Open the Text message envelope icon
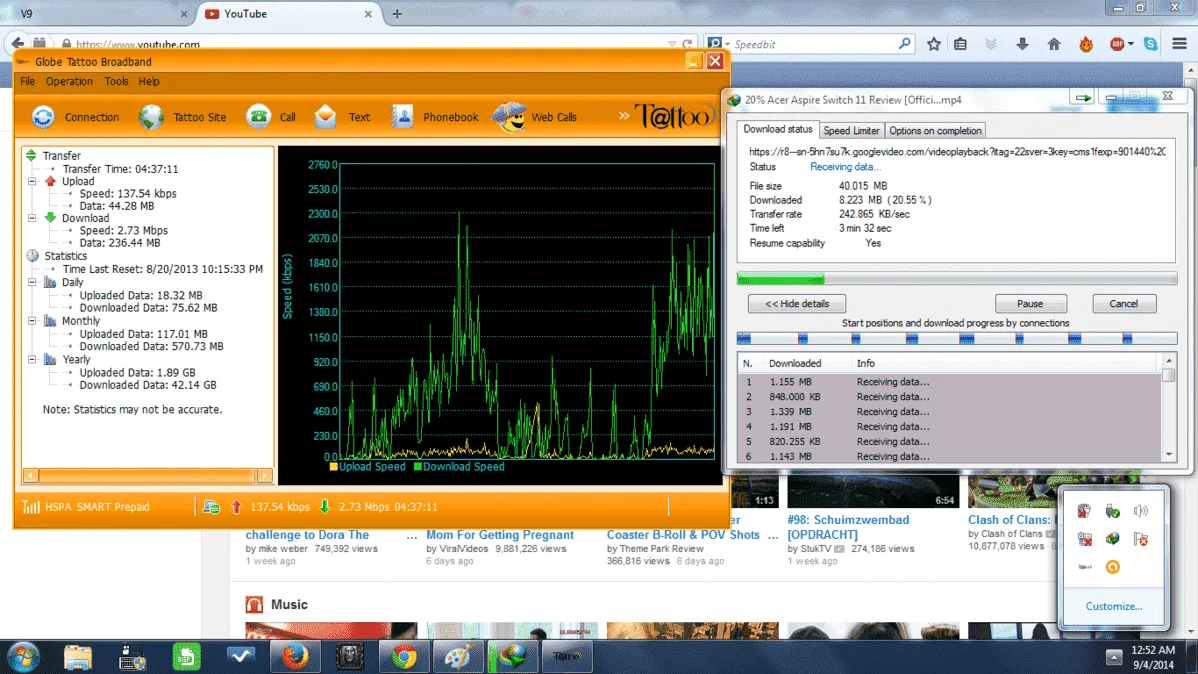Screen dimensions: 1198x674 click(x=325, y=116)
